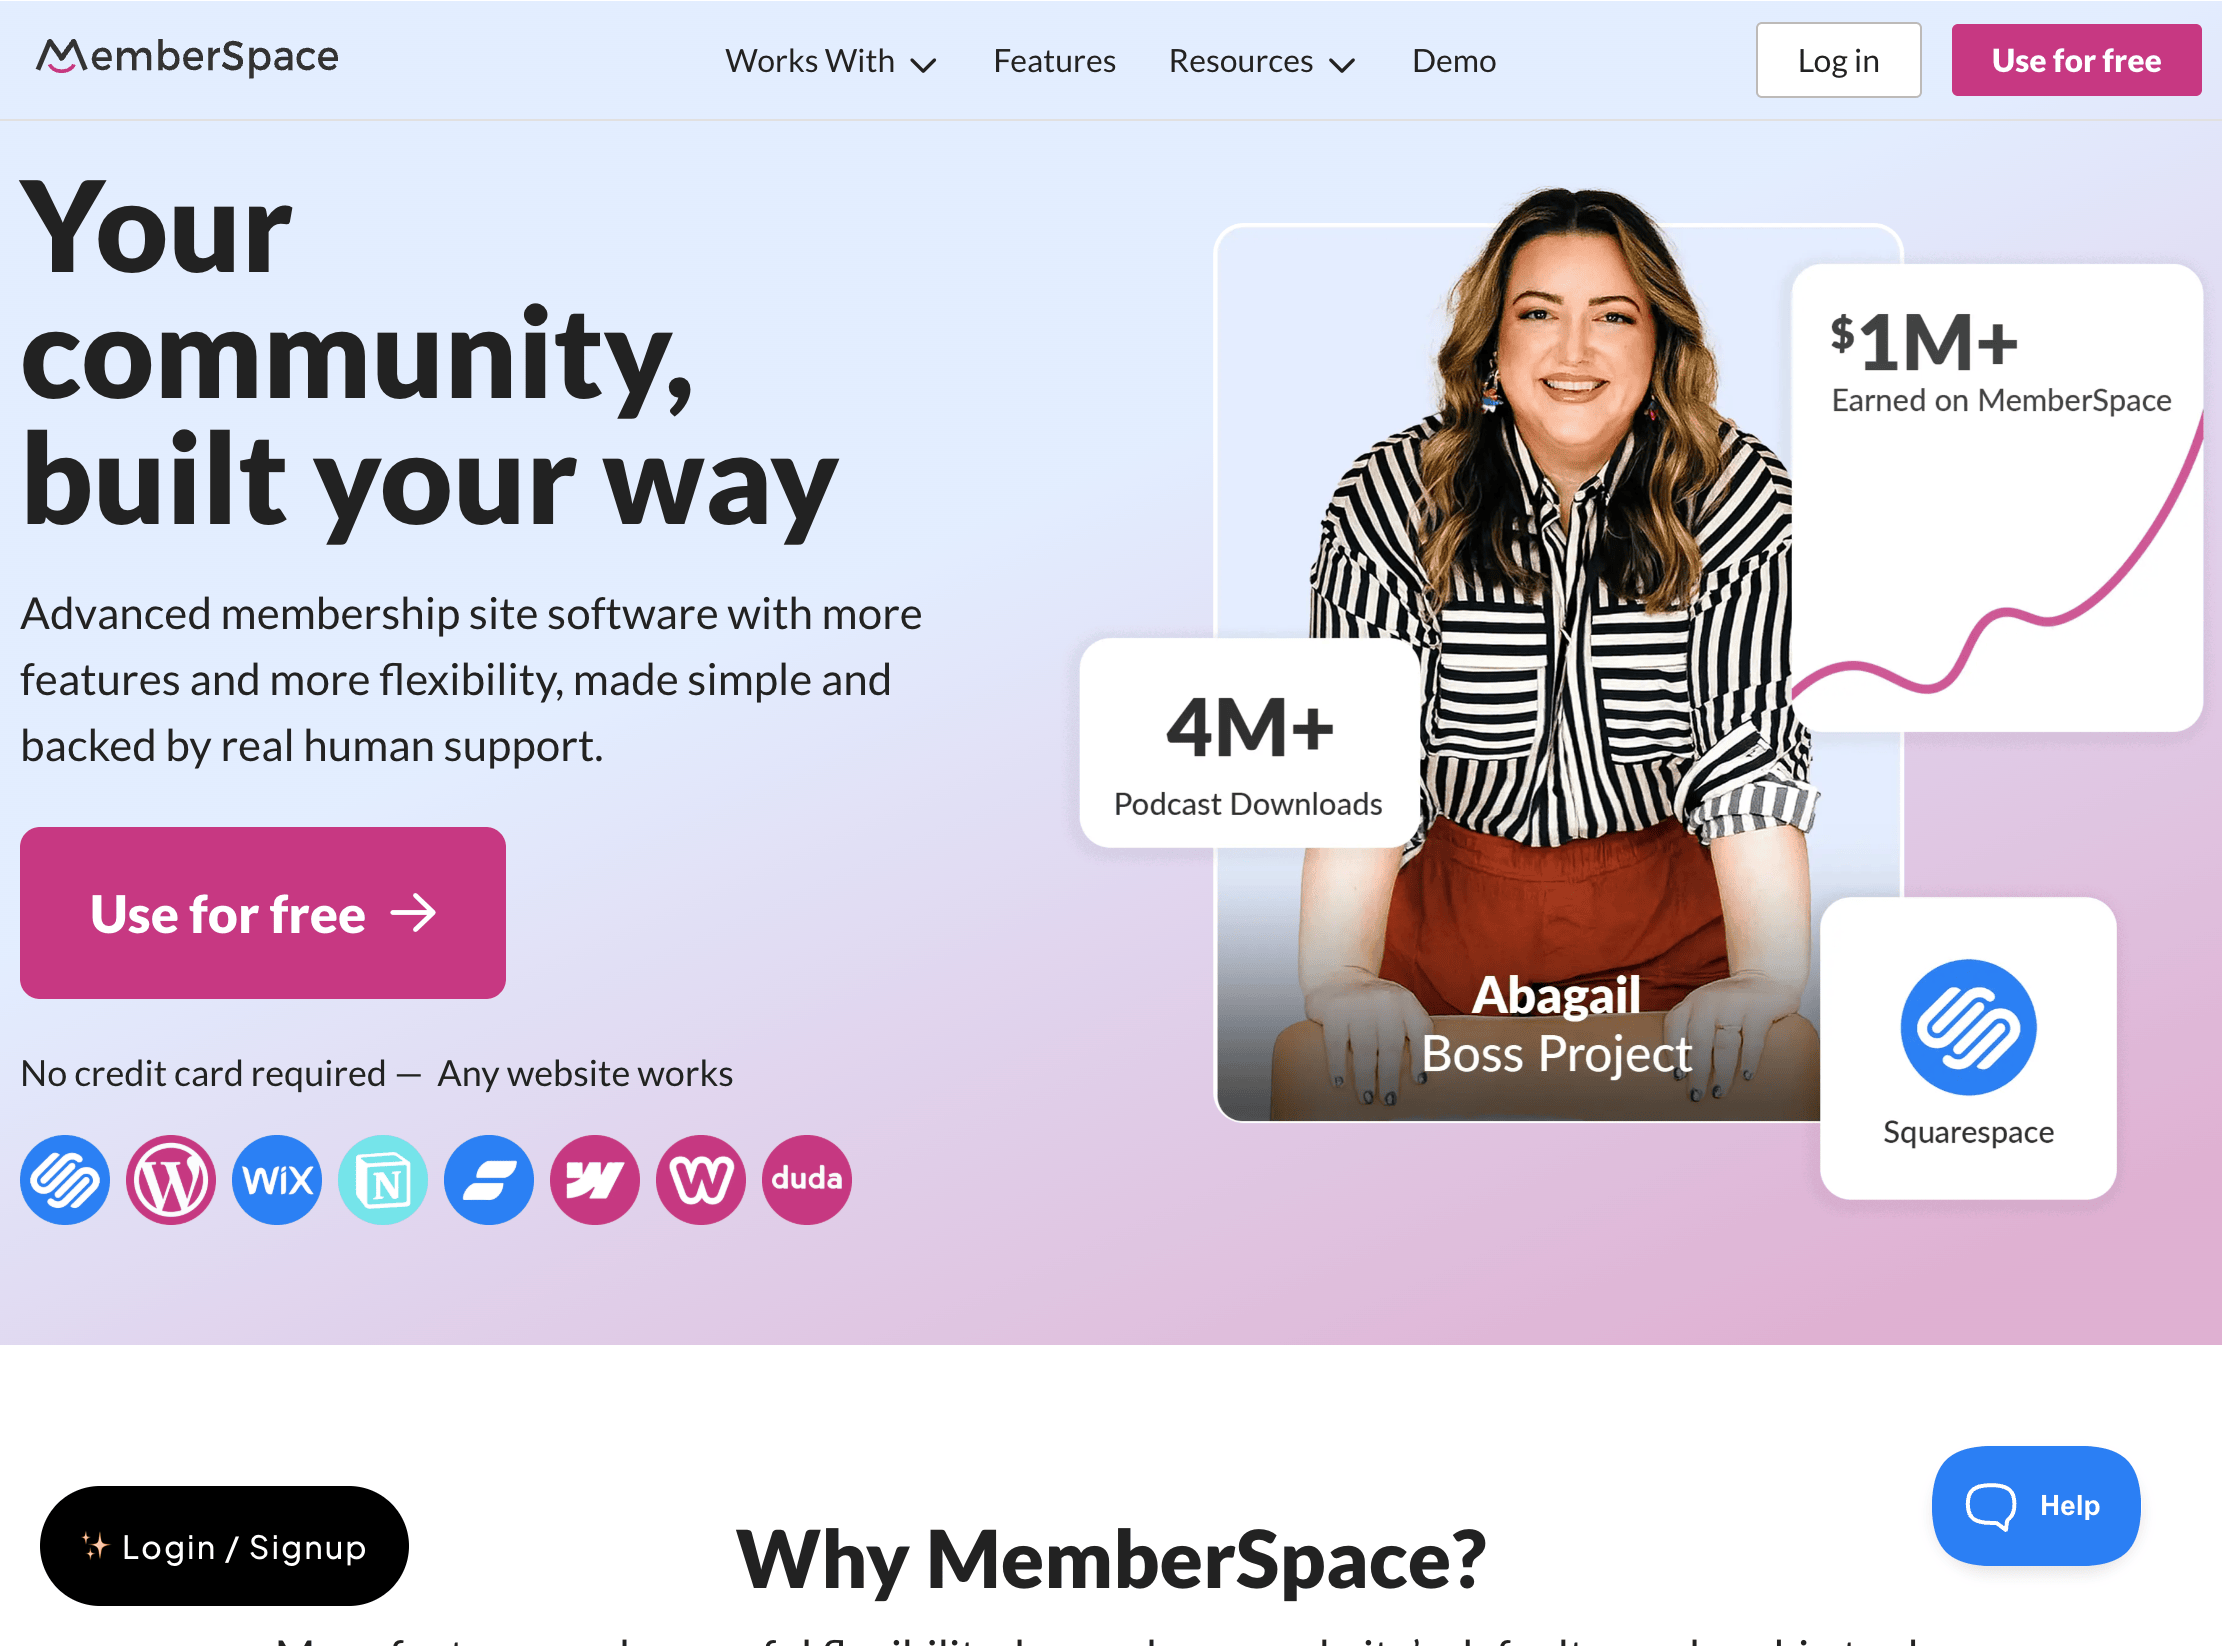Select the Wix platform icon
Viewport: 2222px width, 1646px height.
tap(277, 1180)
